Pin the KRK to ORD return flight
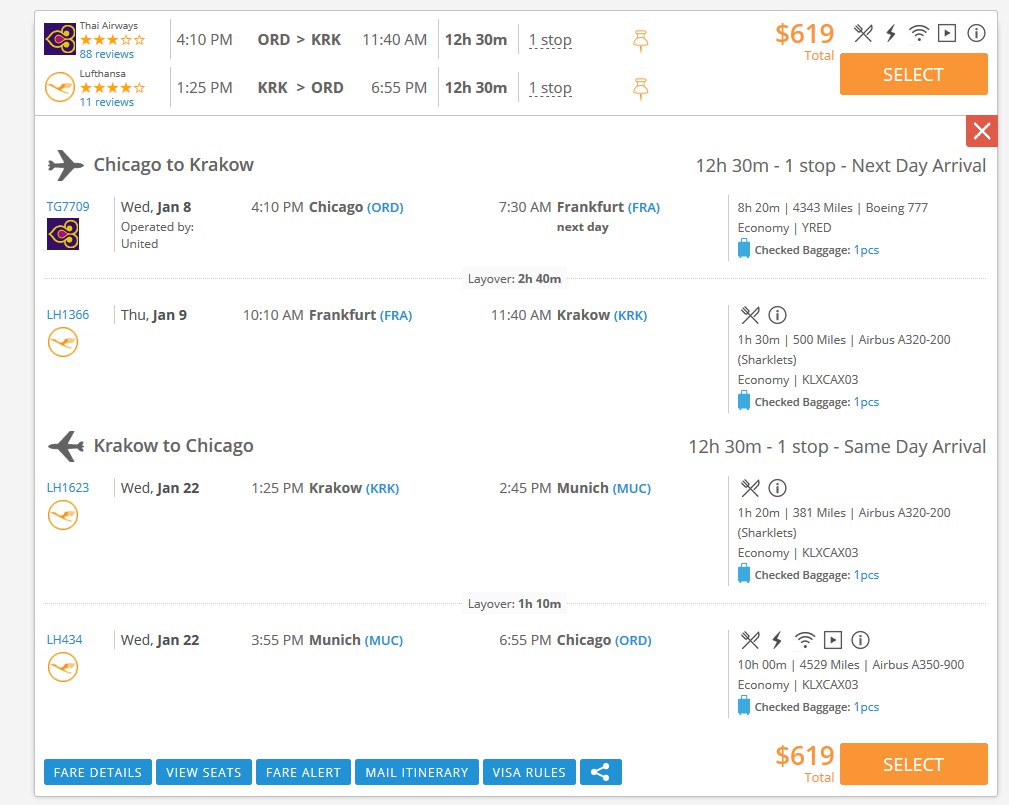This screenshot has width=1009, height=805. 640,88
